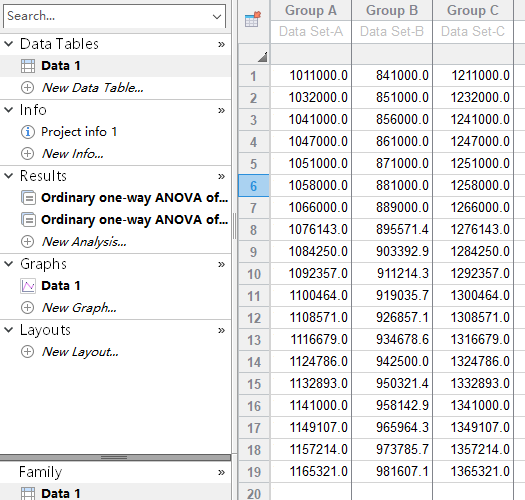Select row header 1

coord(254,76)
